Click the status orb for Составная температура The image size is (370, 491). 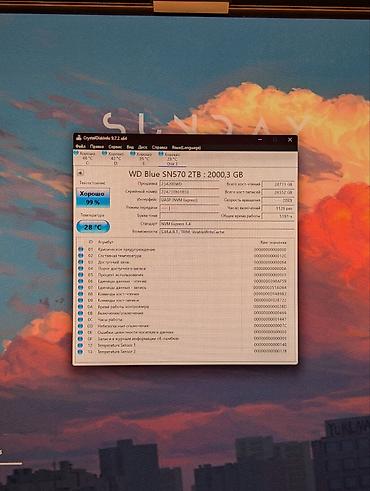click(x=81, y=256)
